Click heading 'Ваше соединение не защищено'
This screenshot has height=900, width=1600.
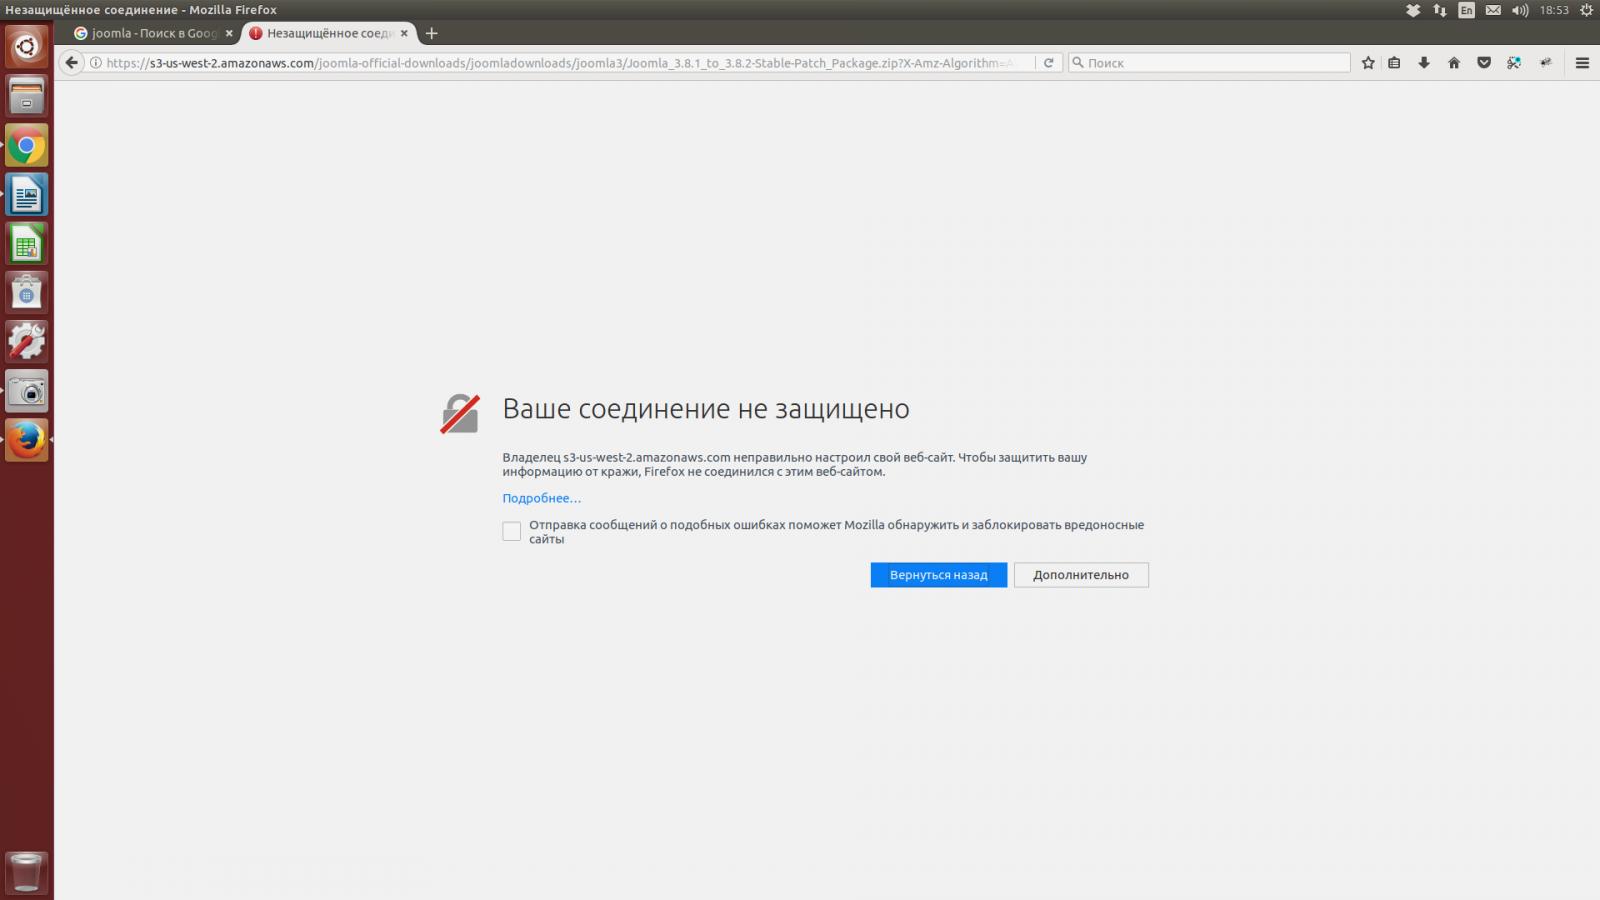[x=706, y=409]
